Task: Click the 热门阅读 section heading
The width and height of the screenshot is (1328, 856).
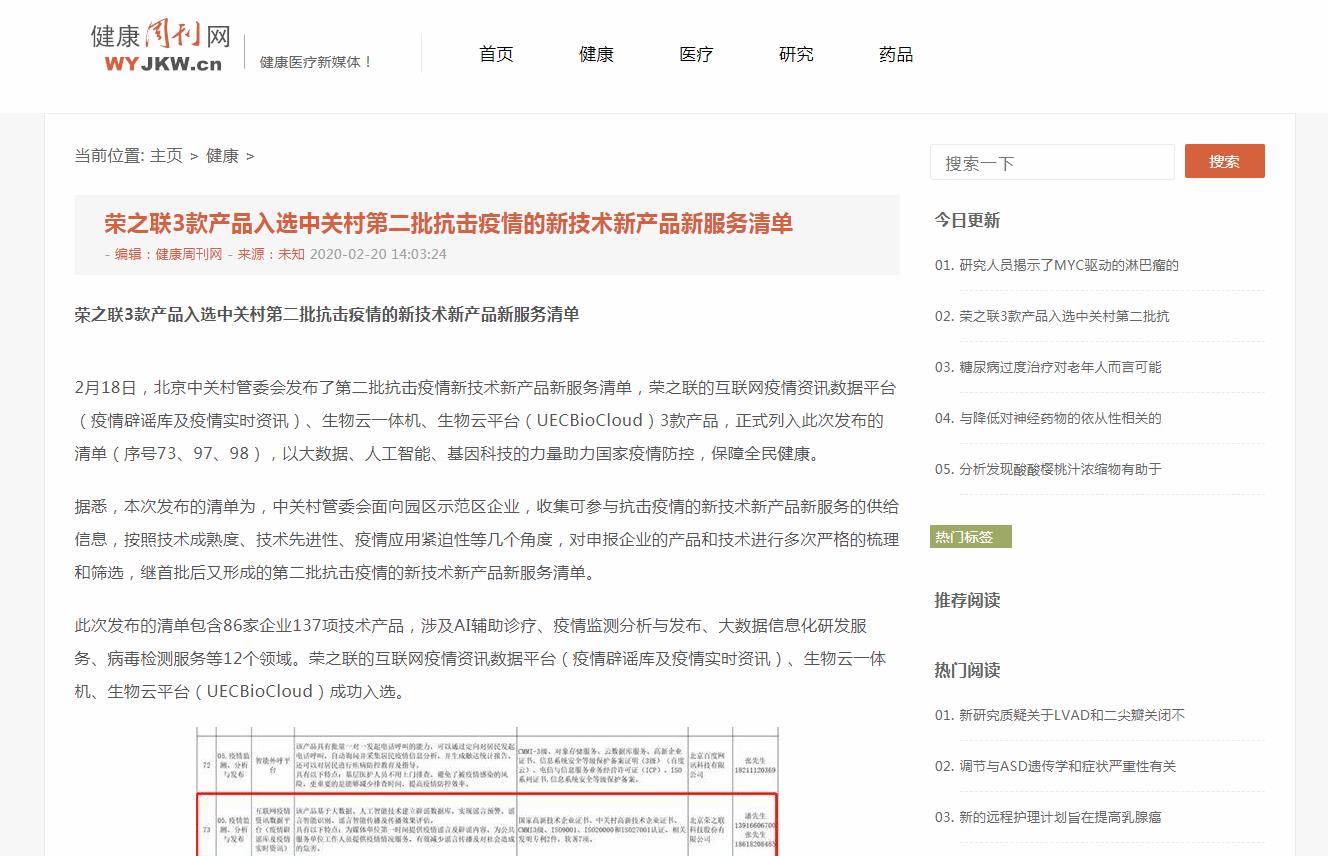Action: pyautogui.click(x=967, y=670)
